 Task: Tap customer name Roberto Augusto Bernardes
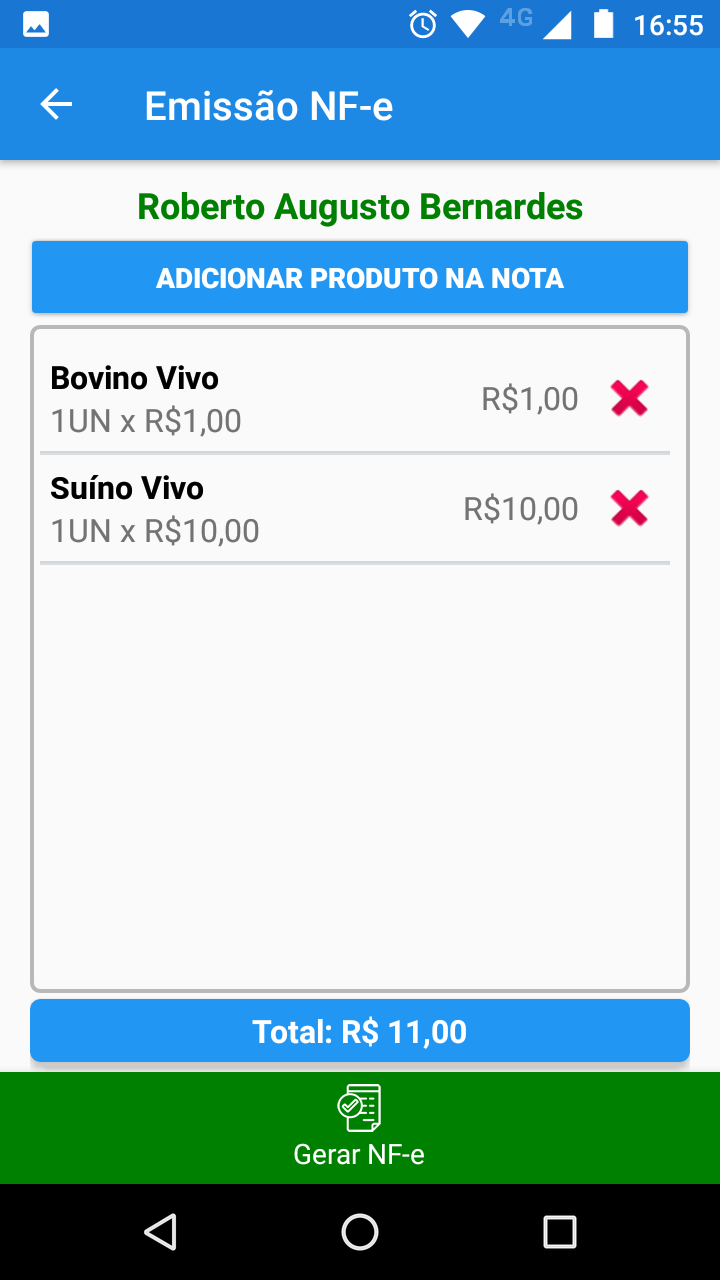(x=360, y=207)
